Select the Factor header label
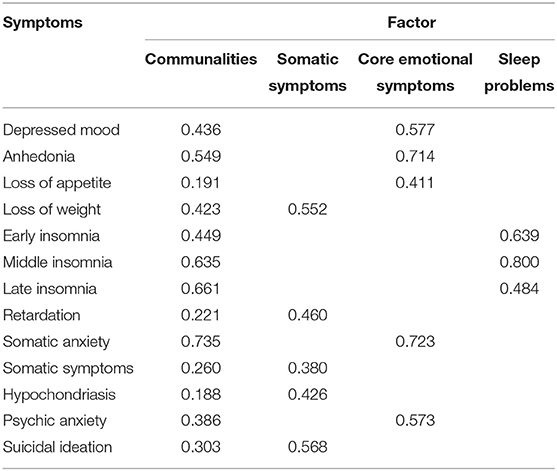557x471 pixels. pos(411,23)
